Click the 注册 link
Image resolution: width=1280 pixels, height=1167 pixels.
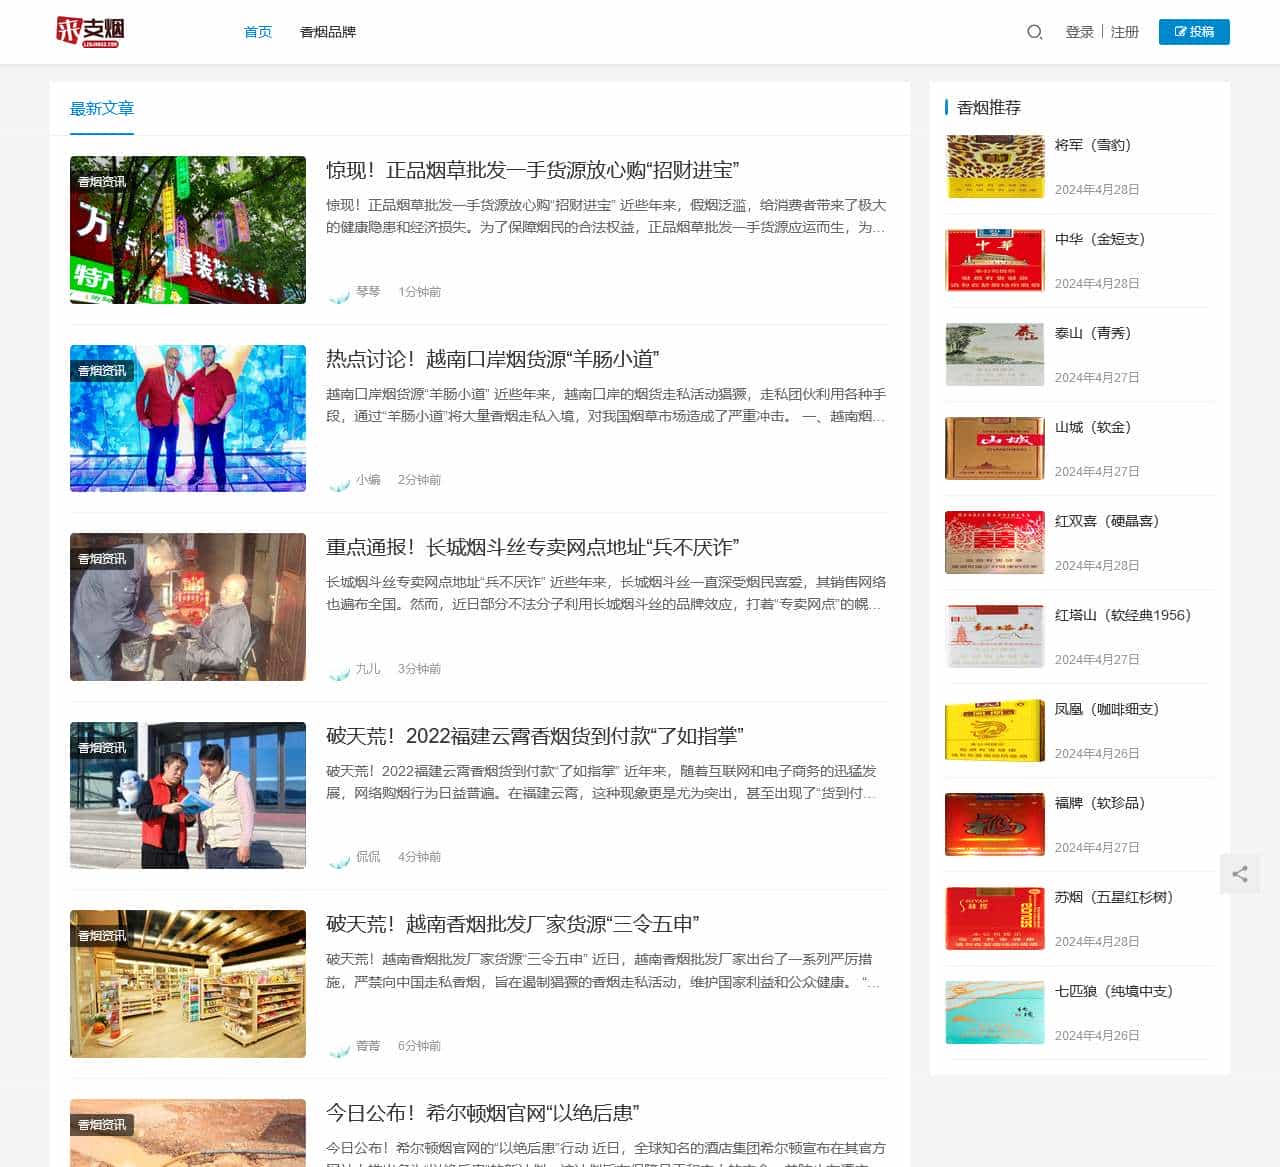(x=1125, y=32)
